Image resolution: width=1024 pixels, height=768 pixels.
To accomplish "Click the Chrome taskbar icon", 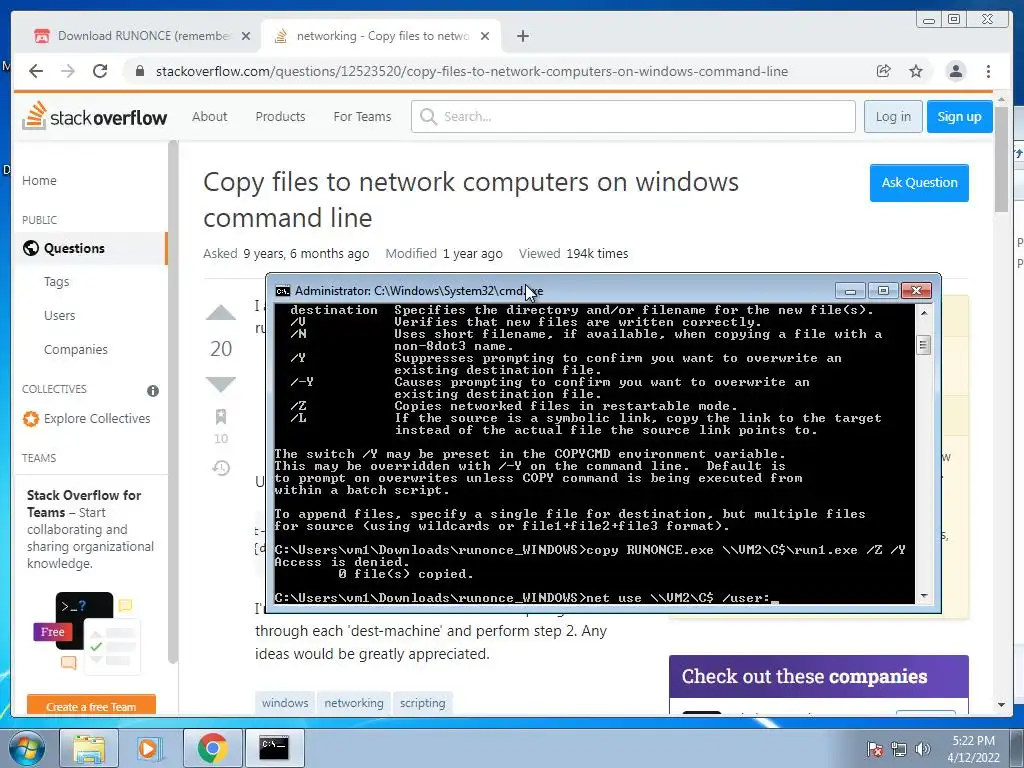I will 212,748.
